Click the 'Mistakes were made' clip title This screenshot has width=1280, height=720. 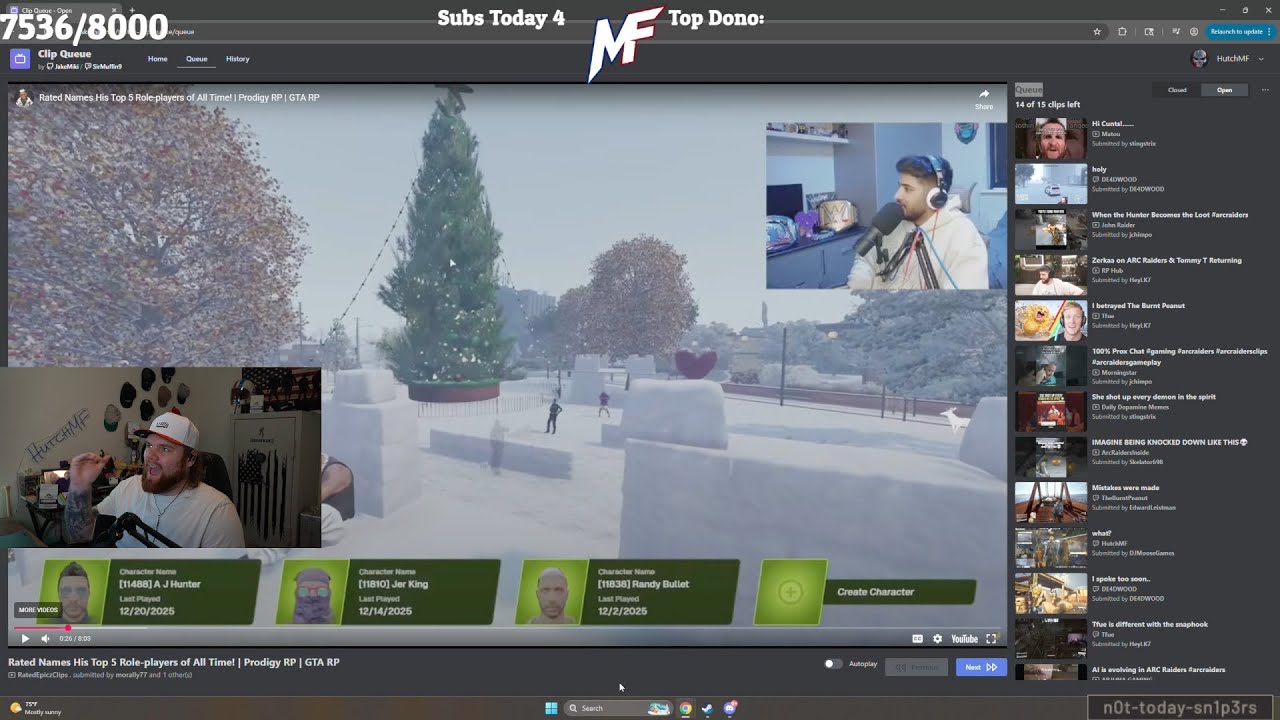point(1125,488)
